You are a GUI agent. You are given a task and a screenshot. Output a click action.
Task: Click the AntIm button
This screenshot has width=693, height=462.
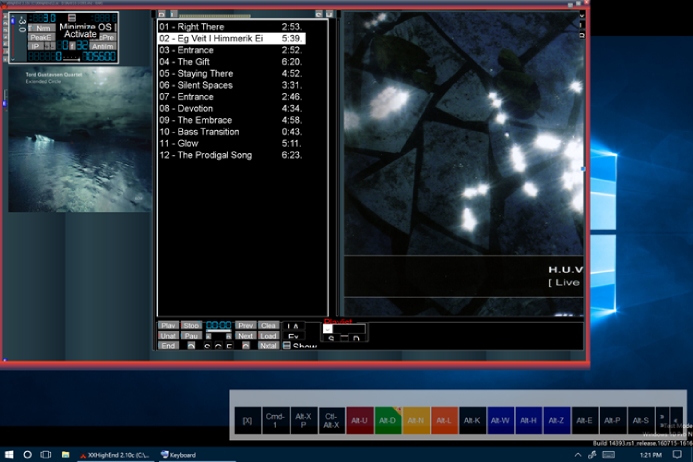[103, 46]
